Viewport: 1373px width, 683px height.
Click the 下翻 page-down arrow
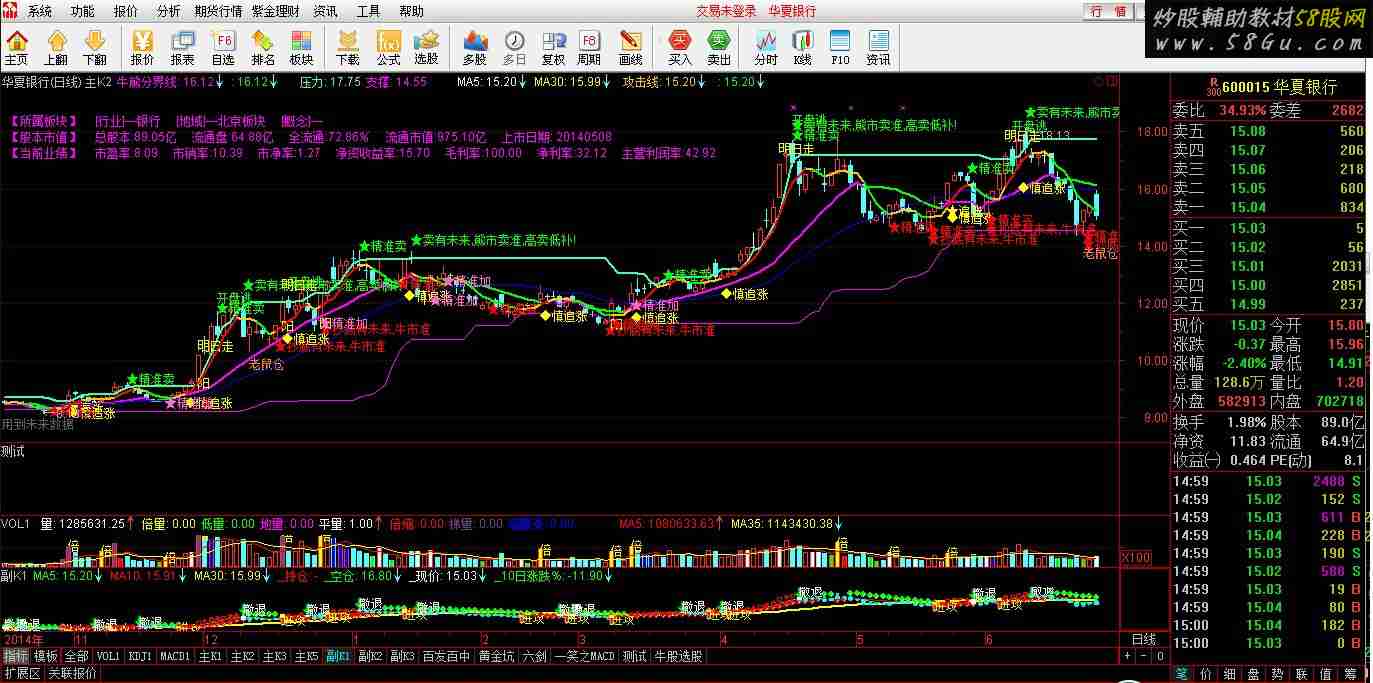coord(94,47)
